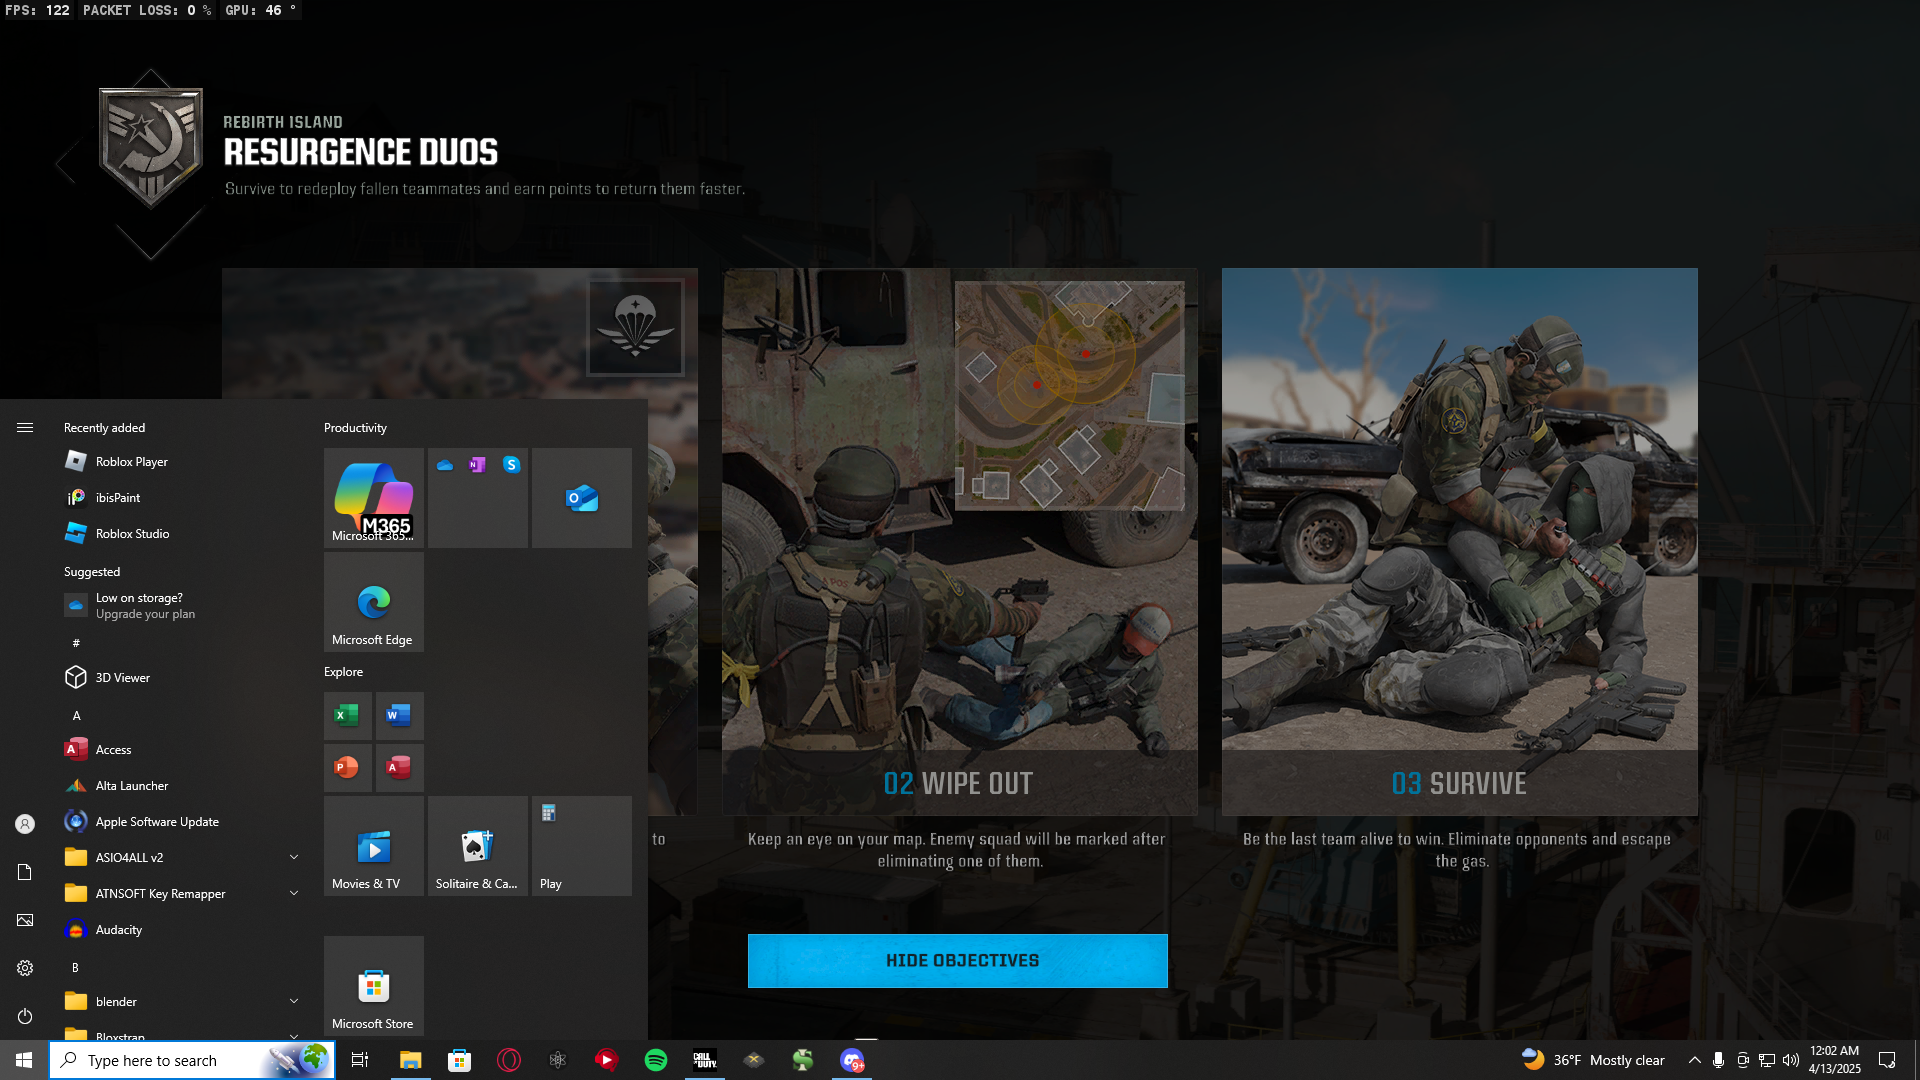Open the Excel tile under Explore

(348, 716)
